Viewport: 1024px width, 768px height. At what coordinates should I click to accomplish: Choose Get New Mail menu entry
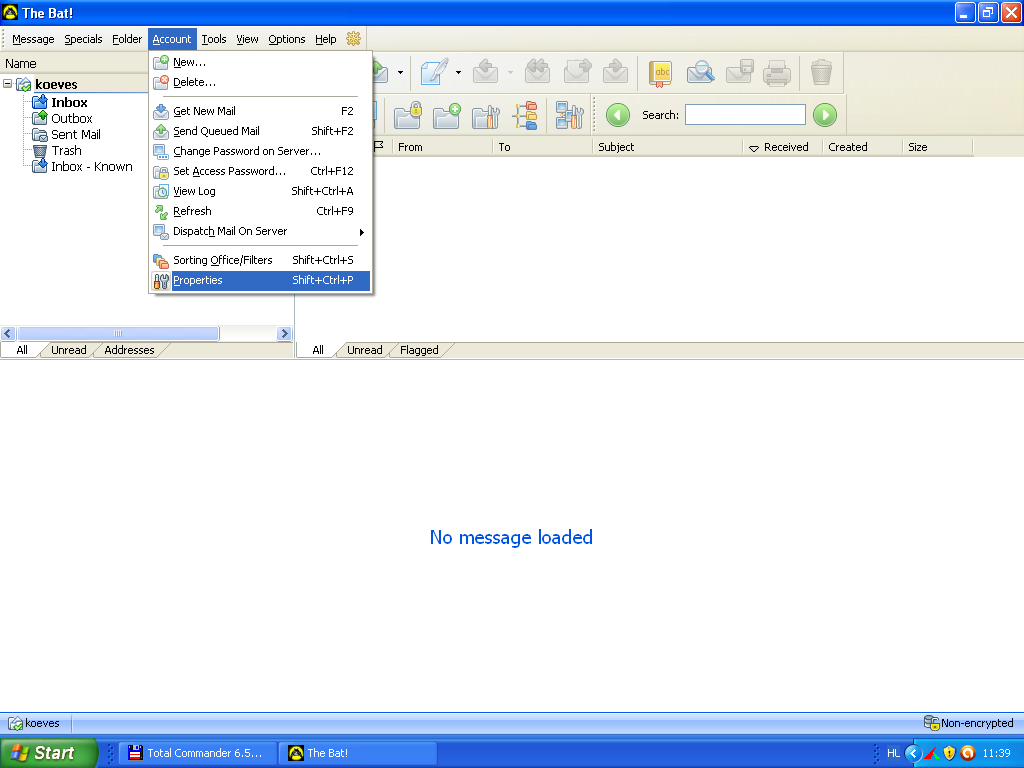tap(261, 112)
